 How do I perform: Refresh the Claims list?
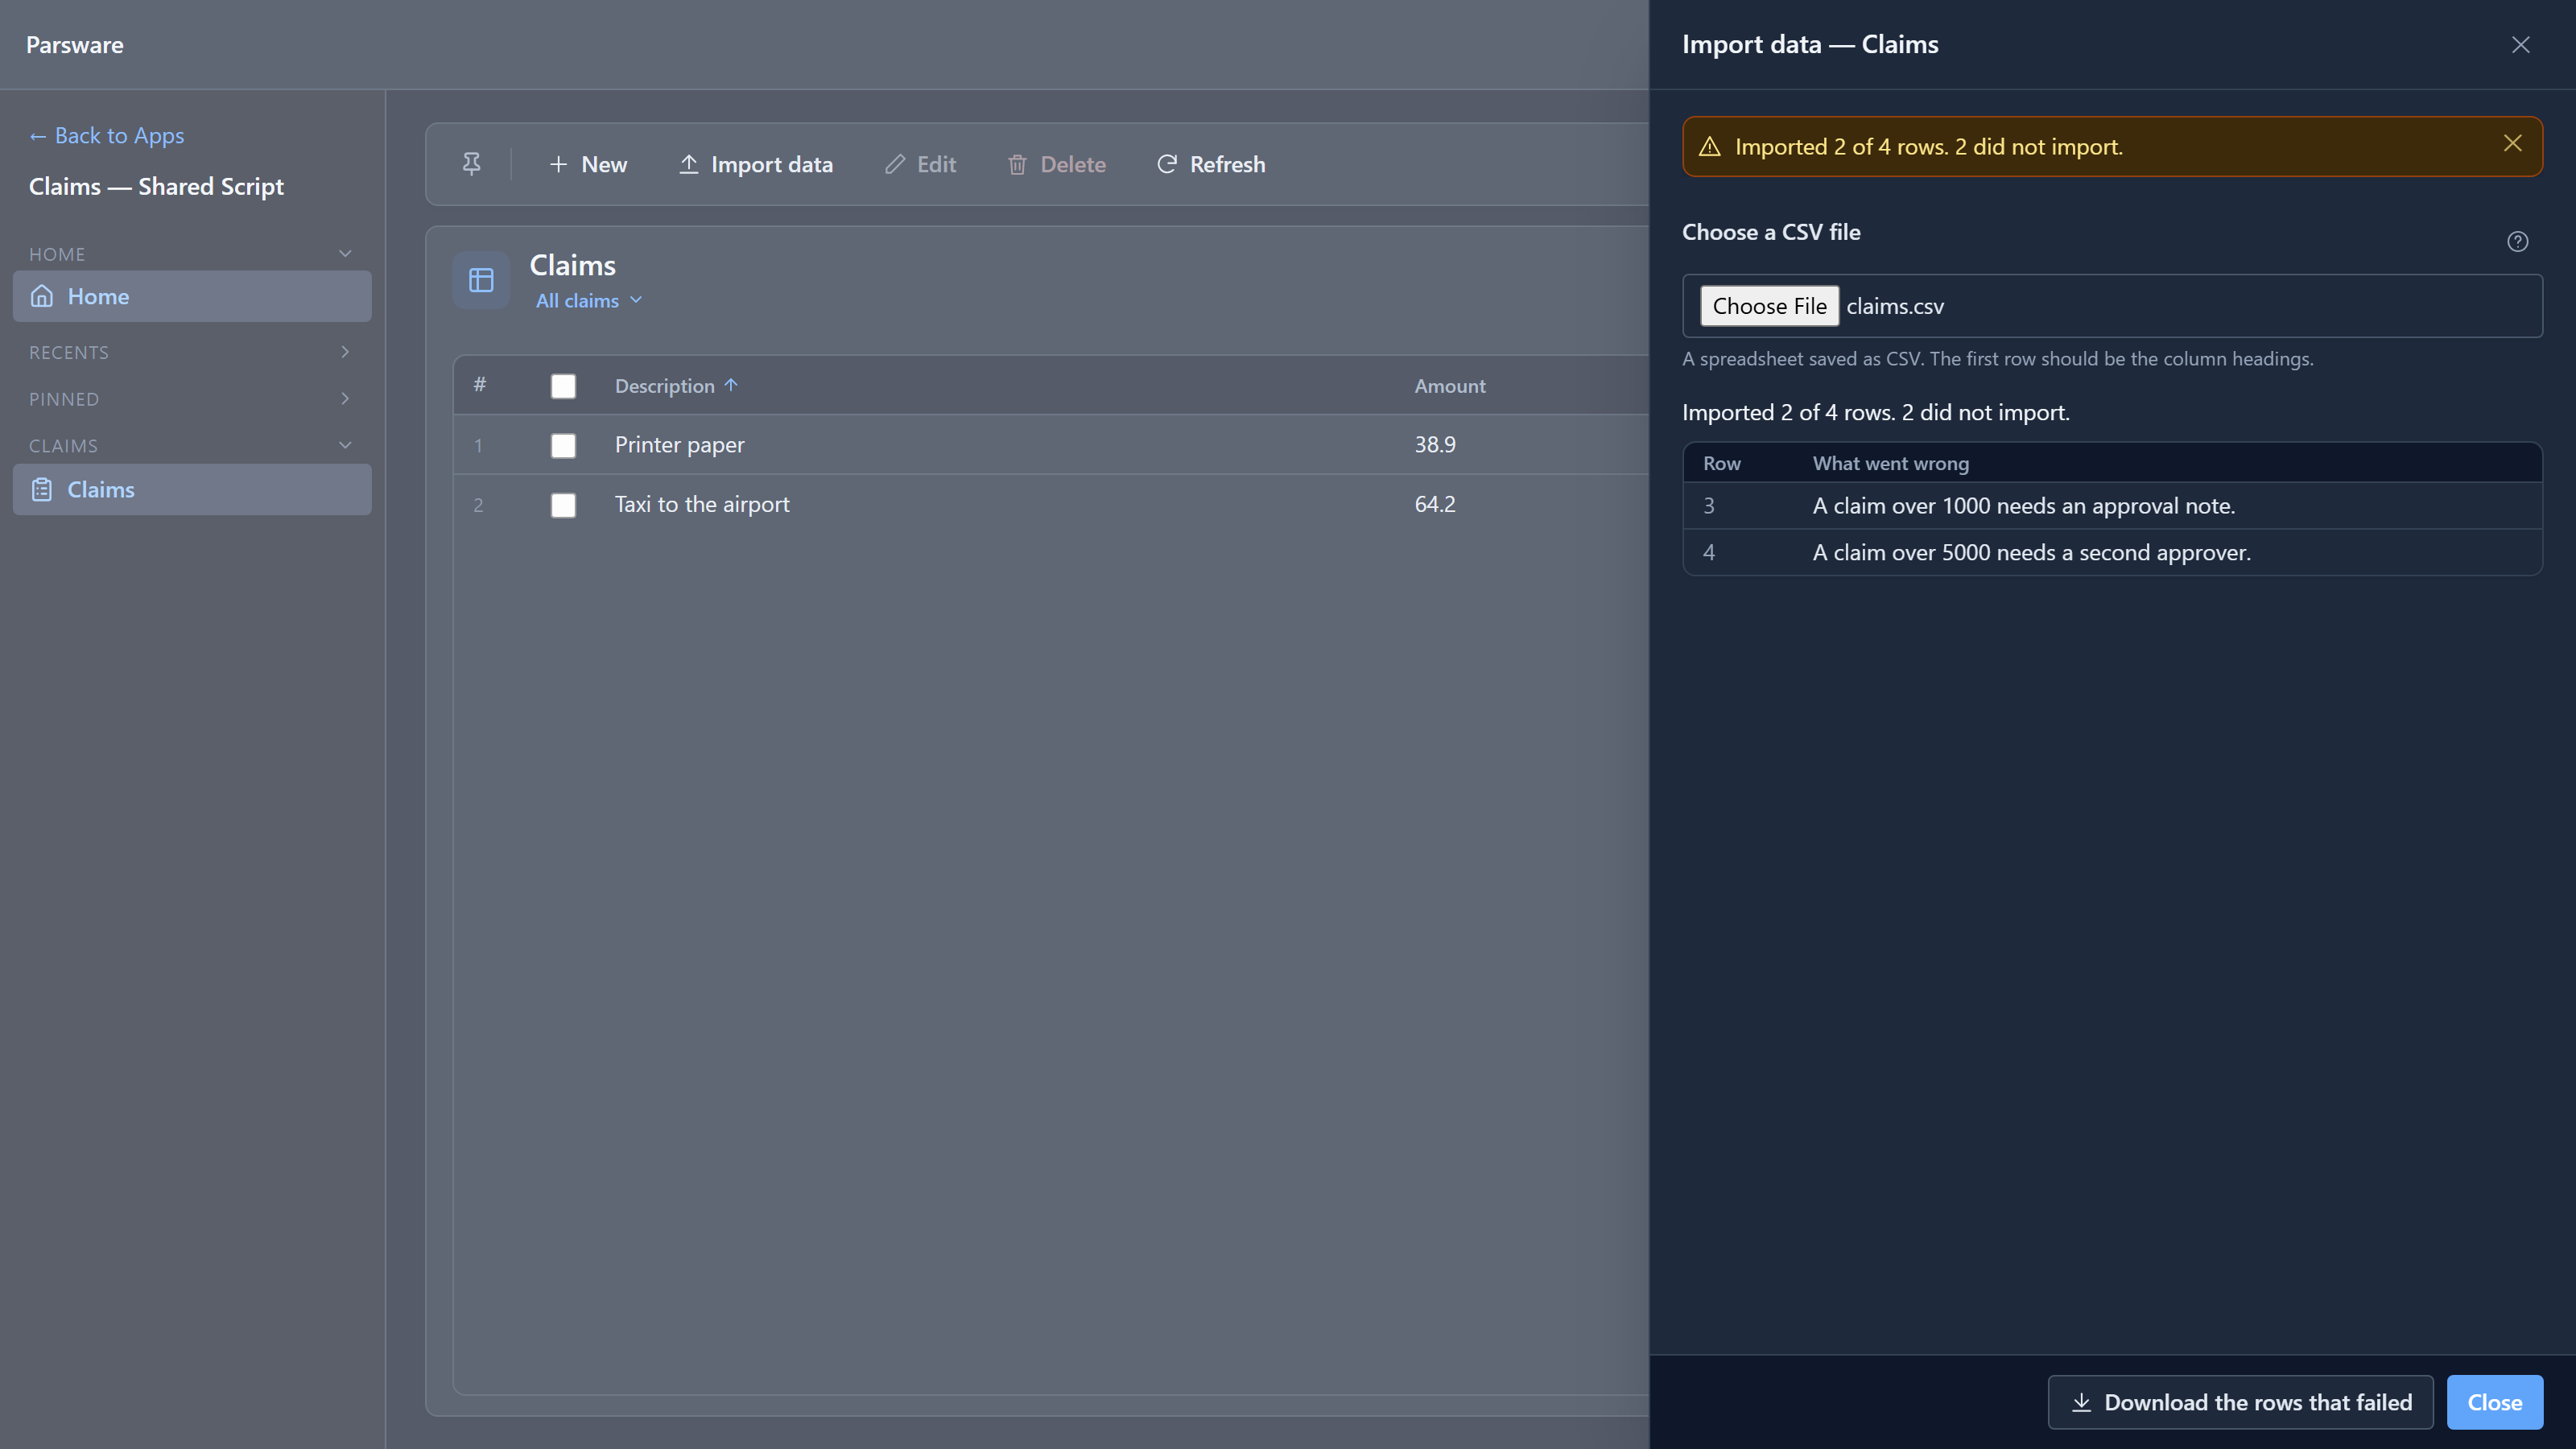tap(1211, 164)
